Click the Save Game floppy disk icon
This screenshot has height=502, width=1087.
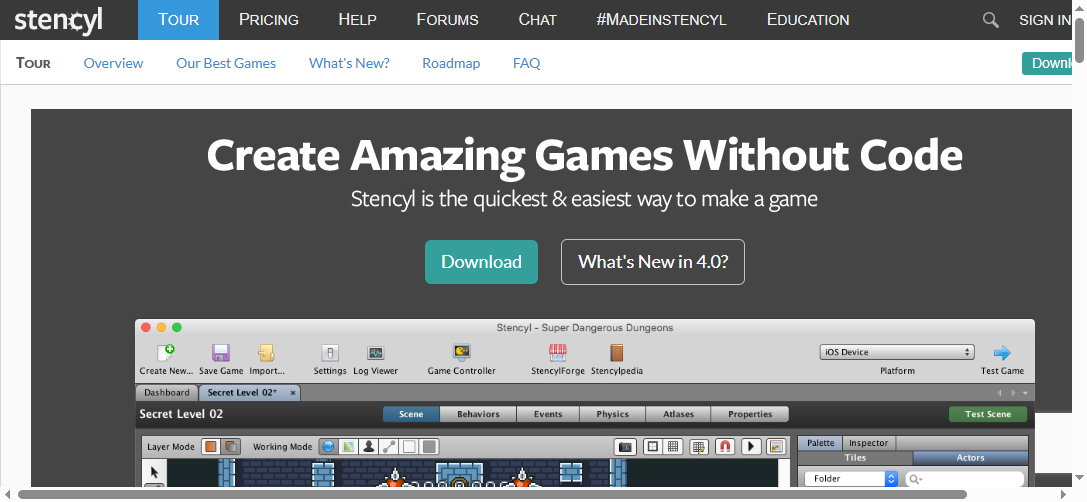coord(221,353)
